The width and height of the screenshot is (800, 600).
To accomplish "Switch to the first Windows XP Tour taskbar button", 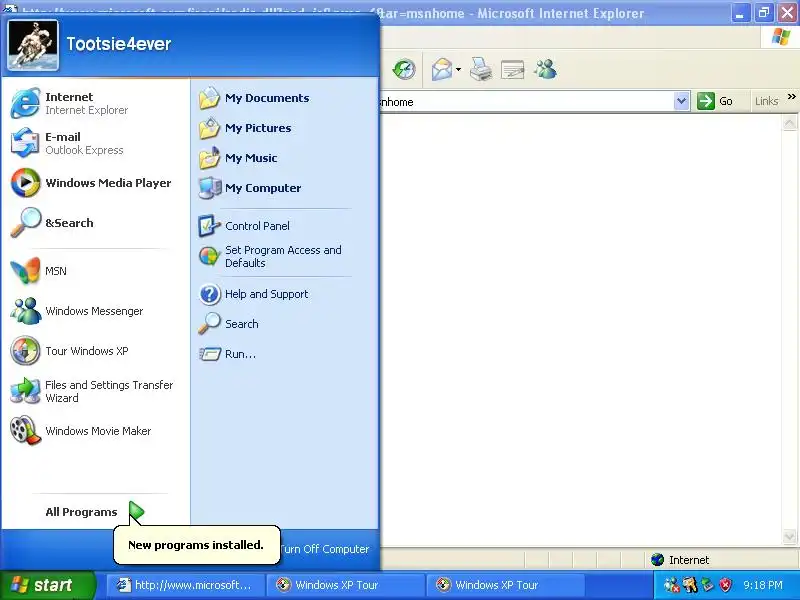I will (x=347, y=585).
